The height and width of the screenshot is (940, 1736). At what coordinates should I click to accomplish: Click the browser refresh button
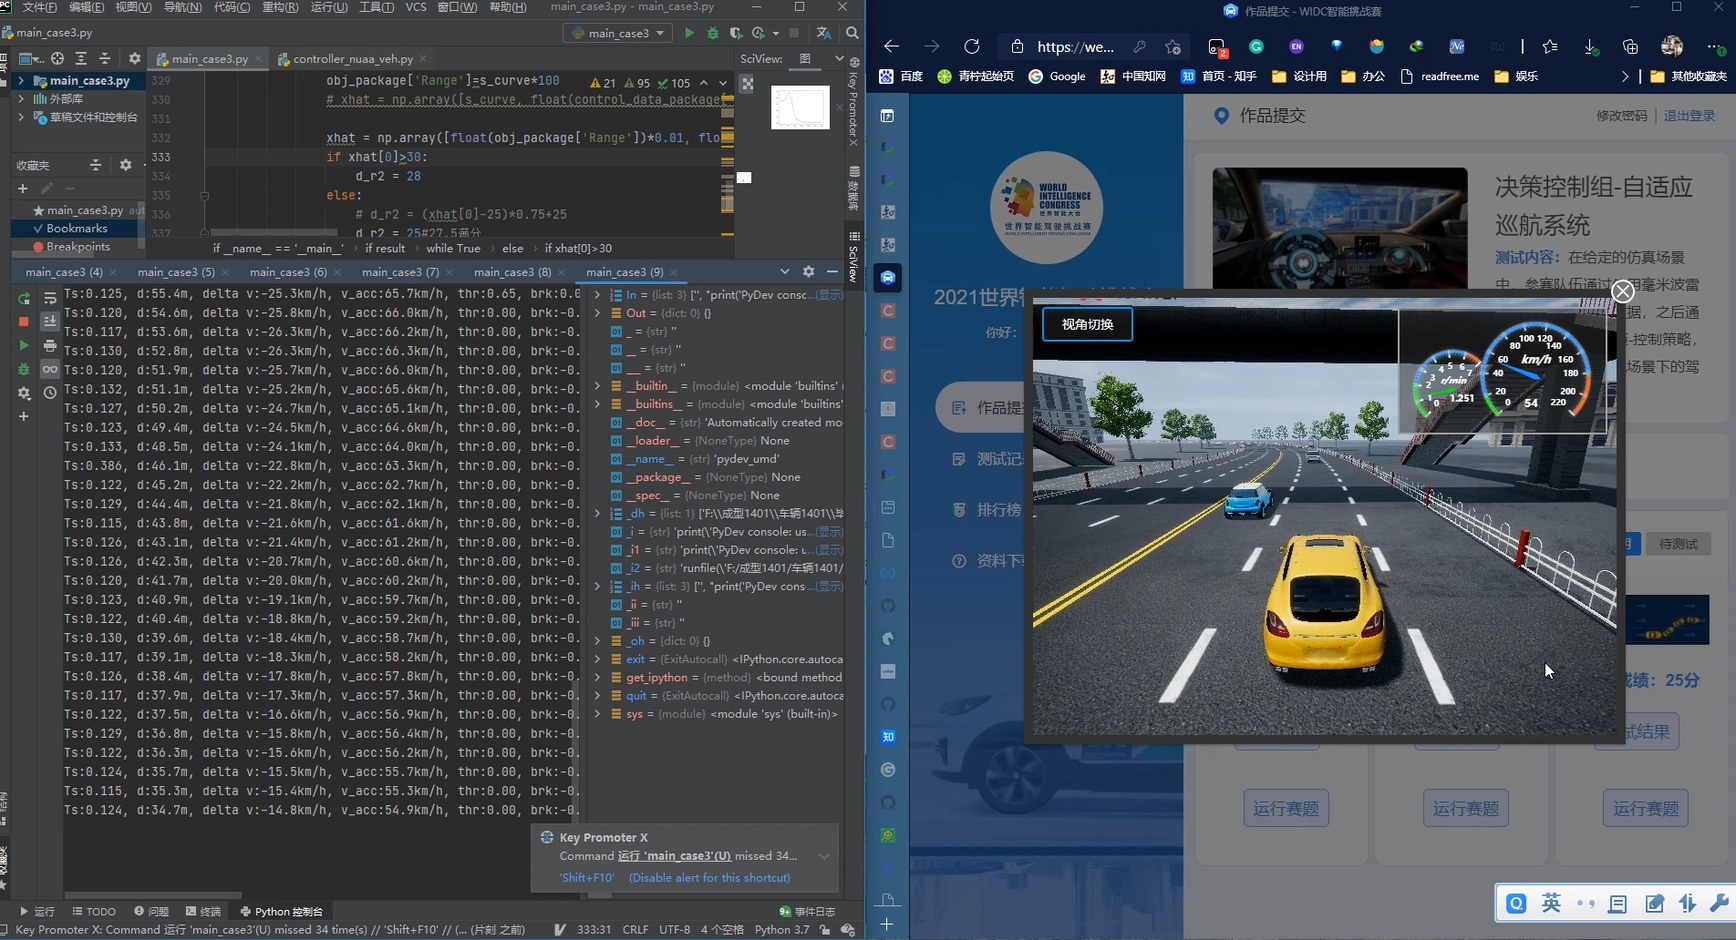971,47
